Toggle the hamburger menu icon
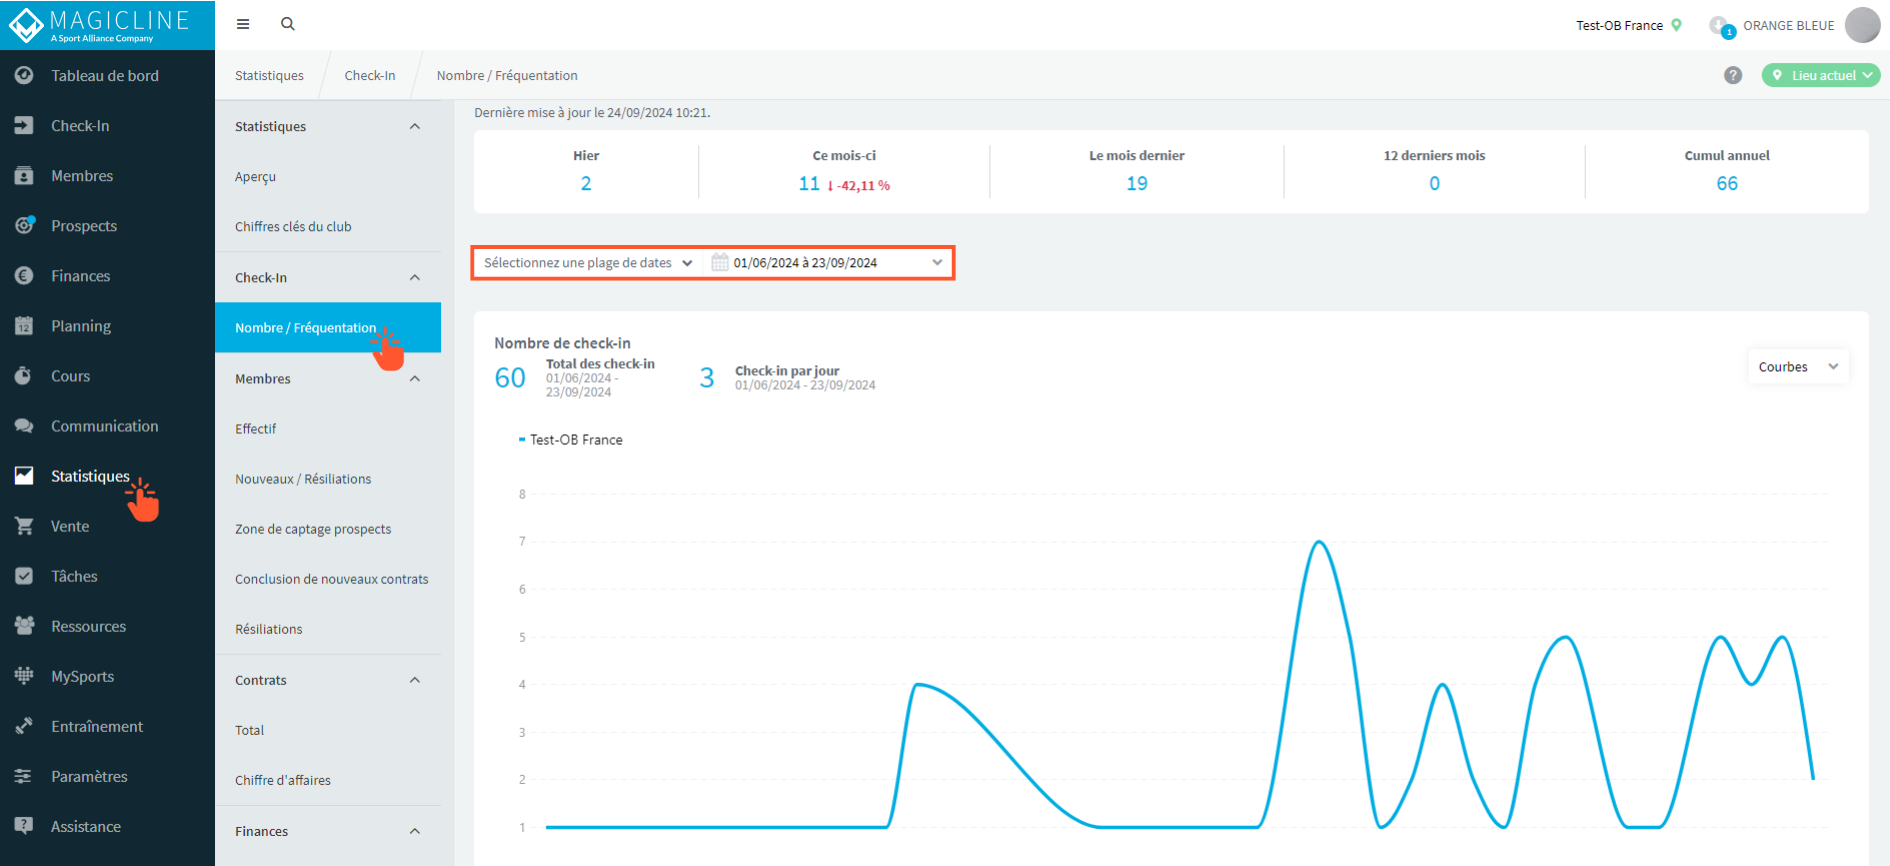 [243, 24]
